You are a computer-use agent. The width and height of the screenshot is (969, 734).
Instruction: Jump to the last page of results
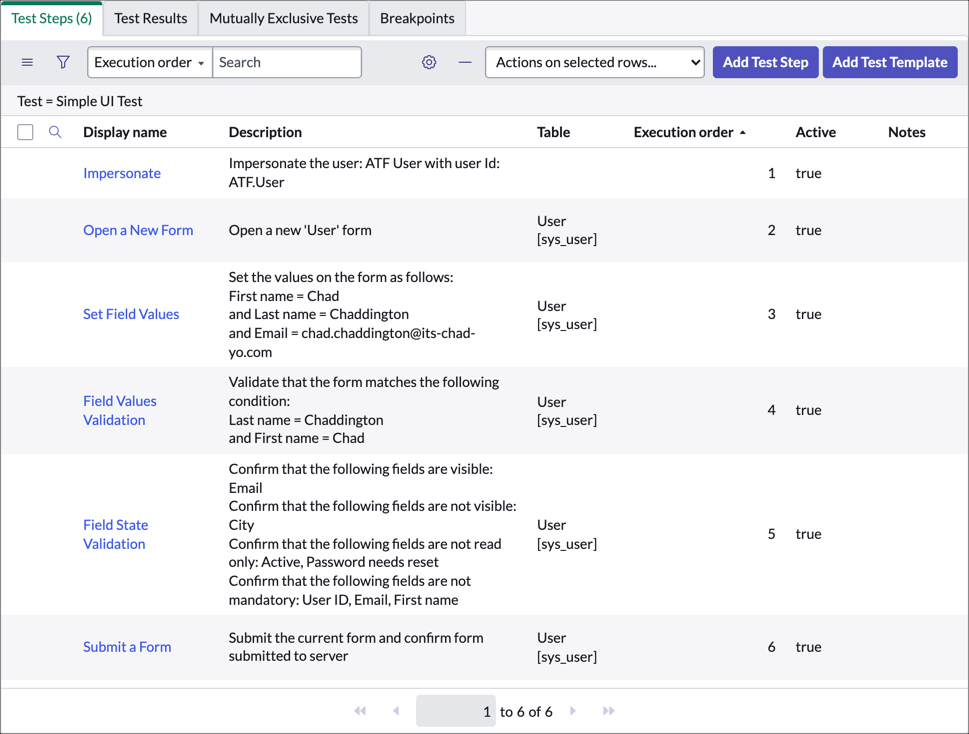point(608,710)
